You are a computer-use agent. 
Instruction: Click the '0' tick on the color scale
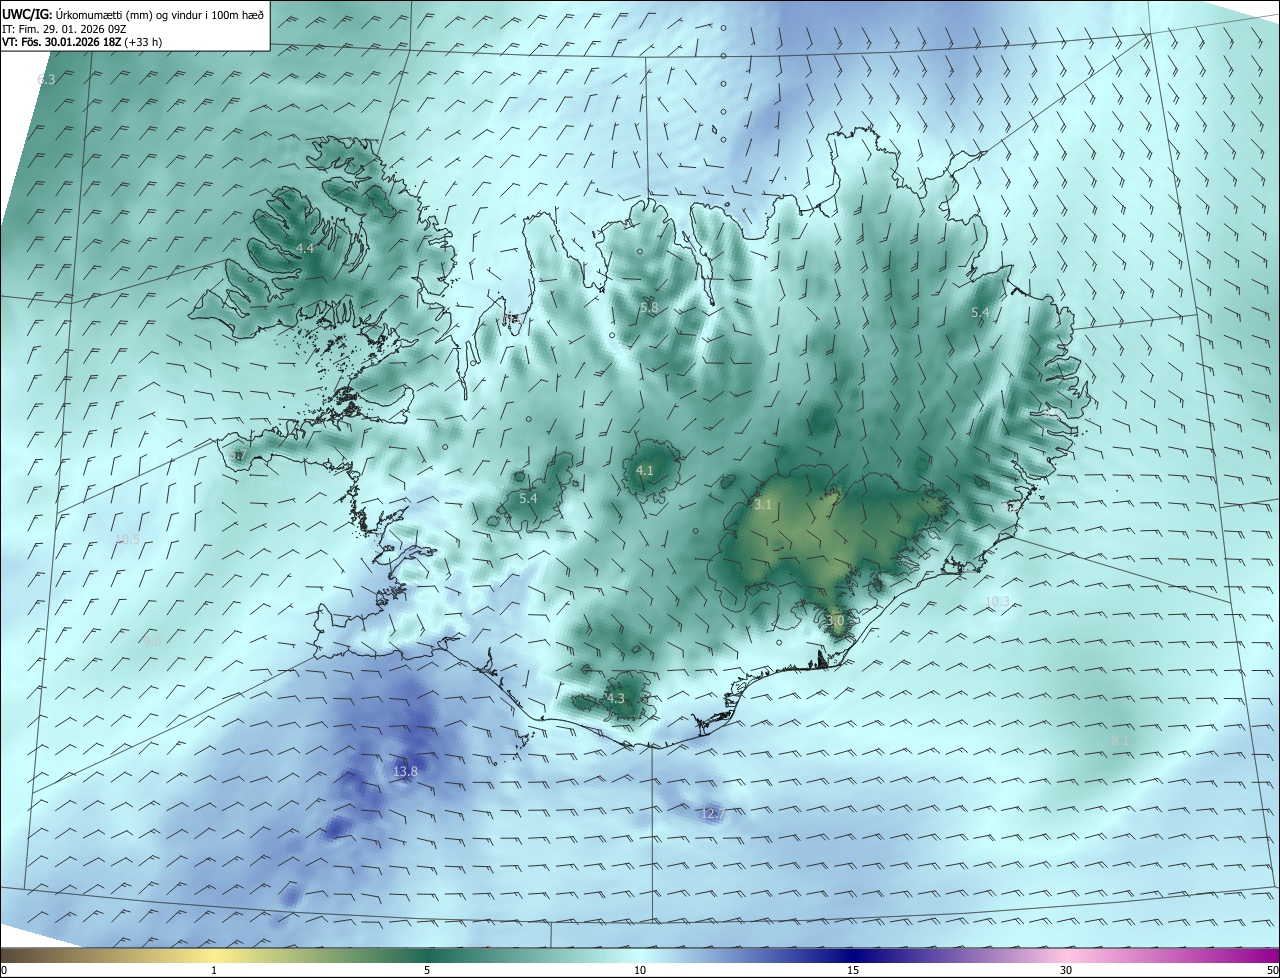point(4,970)
